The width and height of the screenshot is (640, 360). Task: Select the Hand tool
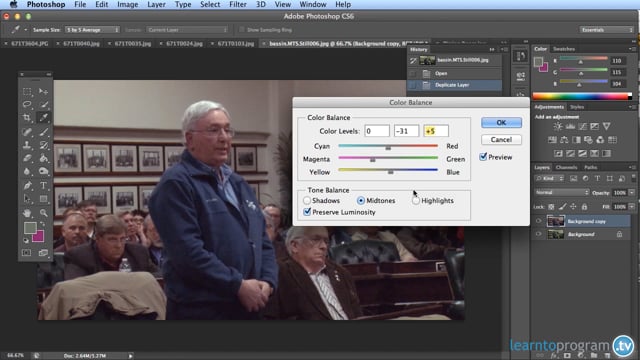(27, 213)
